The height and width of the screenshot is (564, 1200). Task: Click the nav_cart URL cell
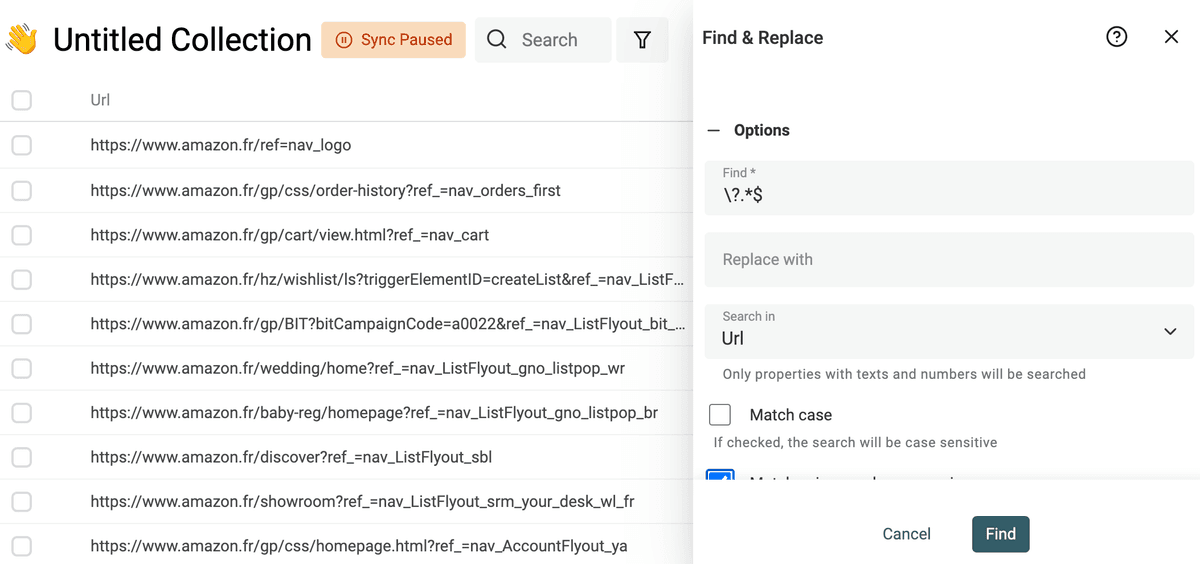(x=289, y=235)
